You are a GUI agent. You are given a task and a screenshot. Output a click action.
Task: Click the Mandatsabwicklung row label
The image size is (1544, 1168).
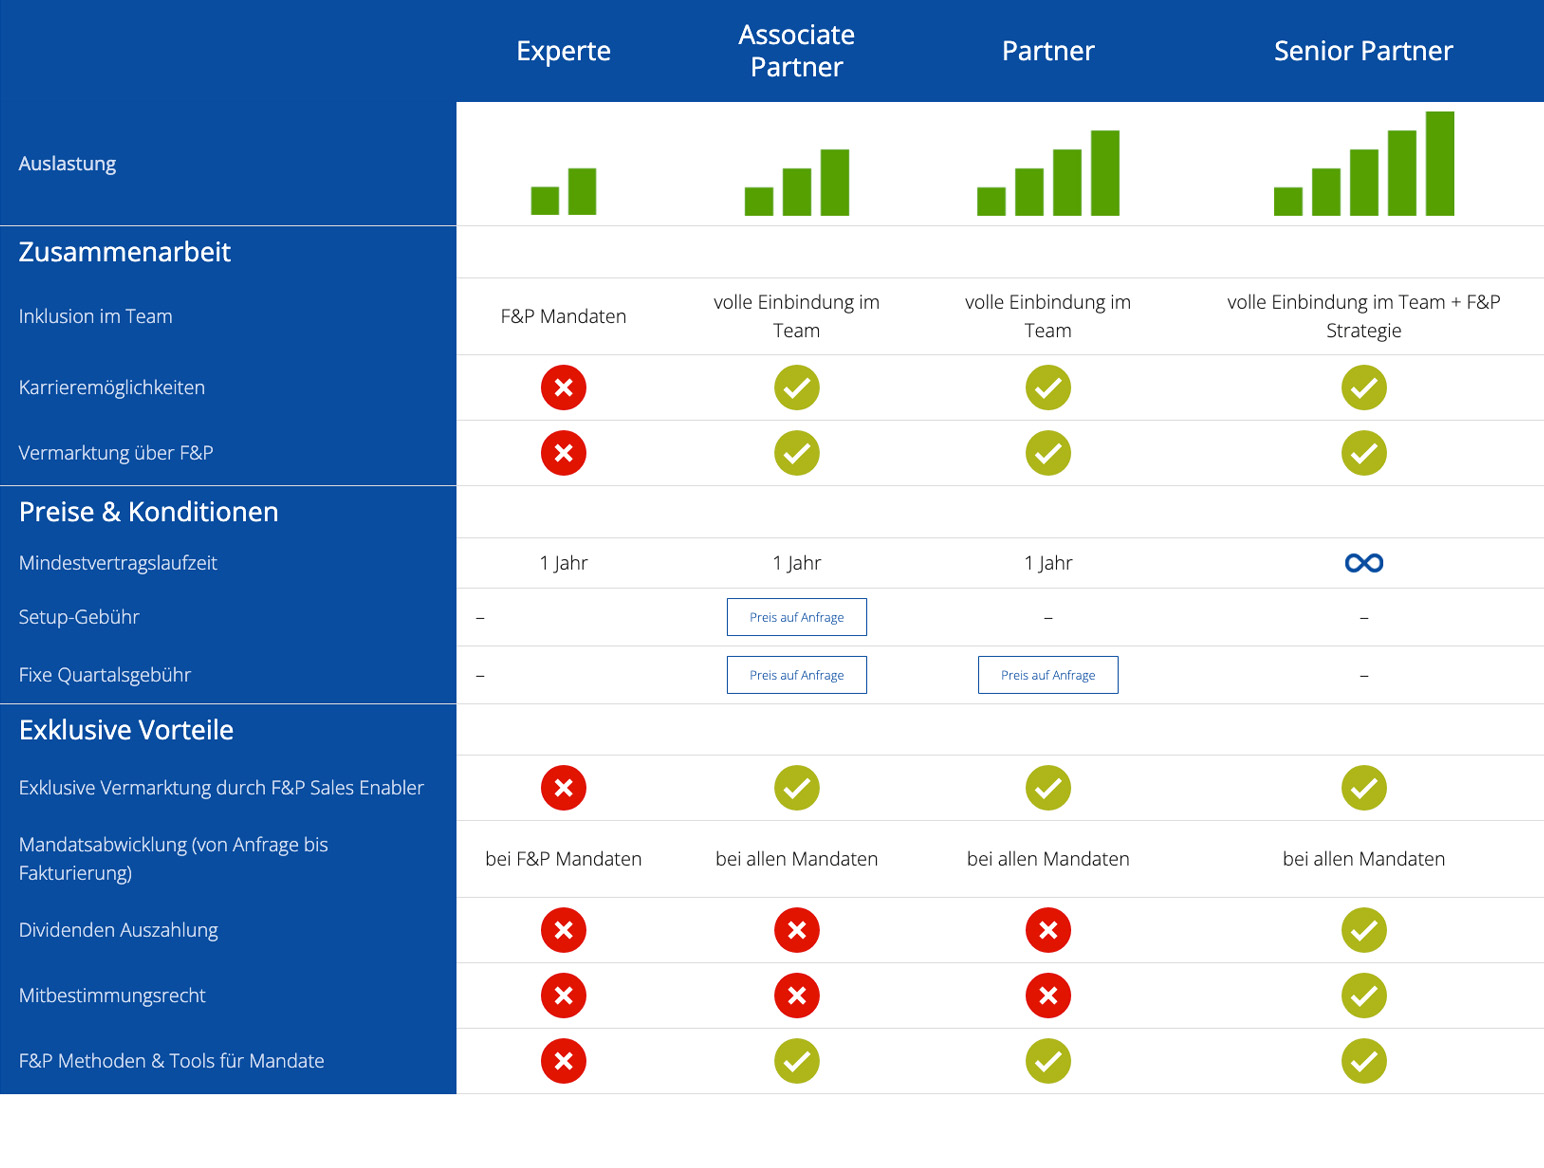click(x=174, y=859)
